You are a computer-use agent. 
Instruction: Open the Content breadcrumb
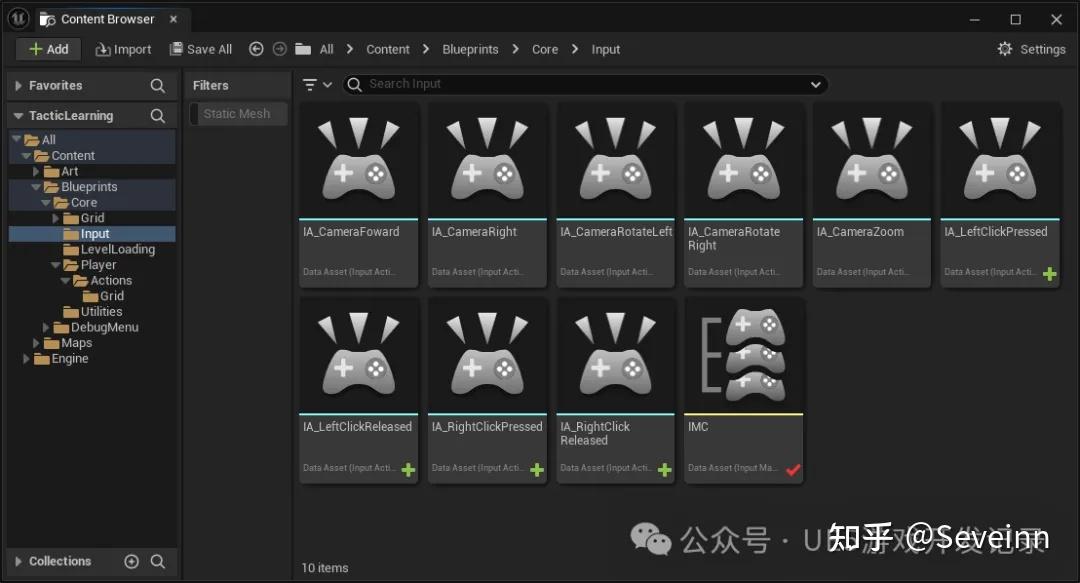(x=388, y=49)
